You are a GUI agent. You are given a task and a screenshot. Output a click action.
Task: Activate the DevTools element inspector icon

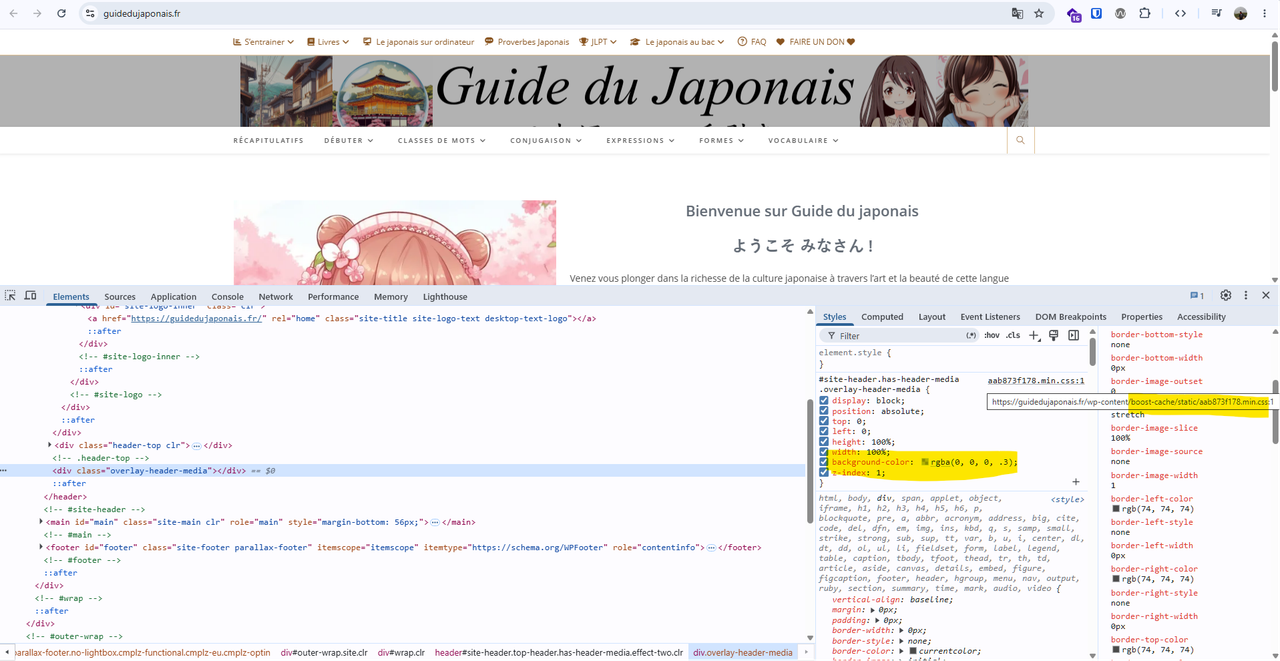pos(10,296)
